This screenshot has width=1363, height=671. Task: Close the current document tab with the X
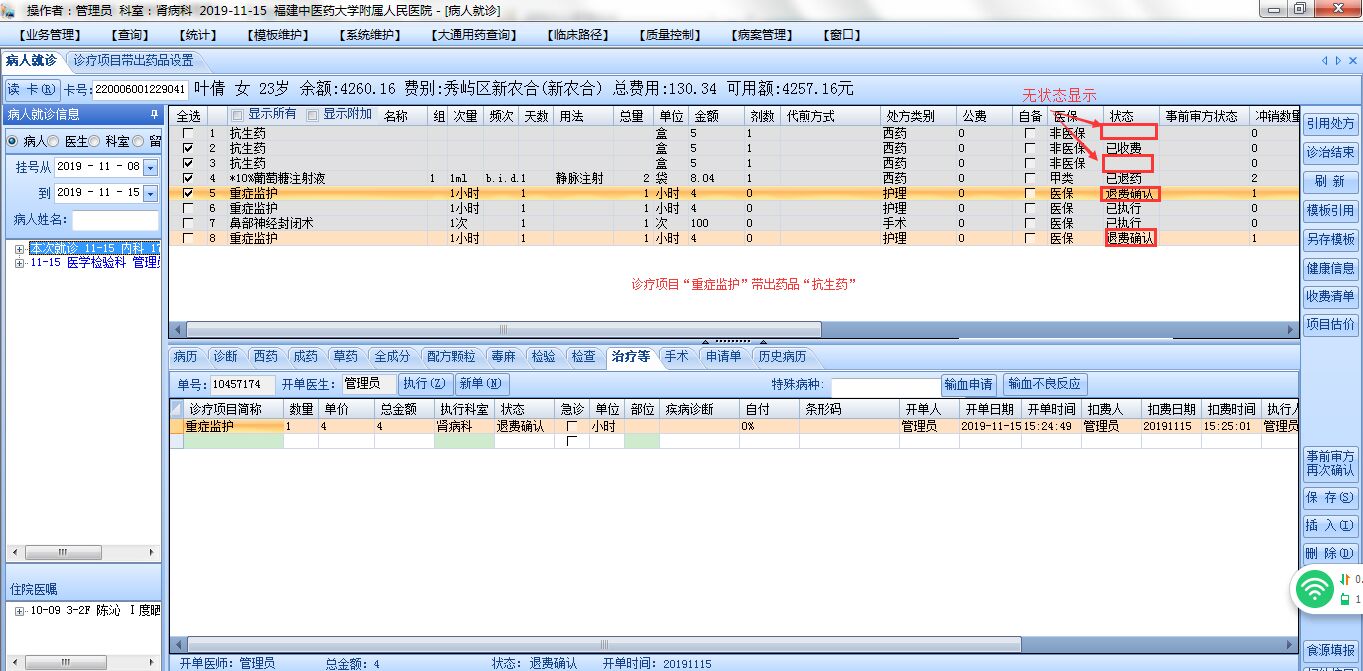1352,61
